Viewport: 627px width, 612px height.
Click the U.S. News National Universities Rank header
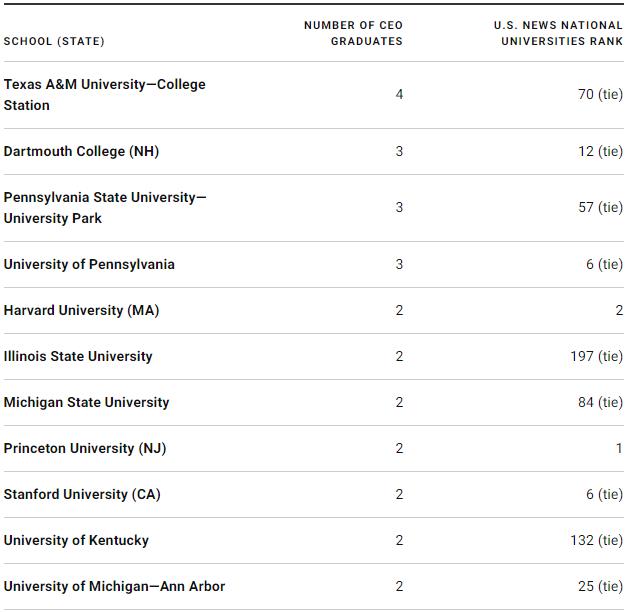[557, 33]
